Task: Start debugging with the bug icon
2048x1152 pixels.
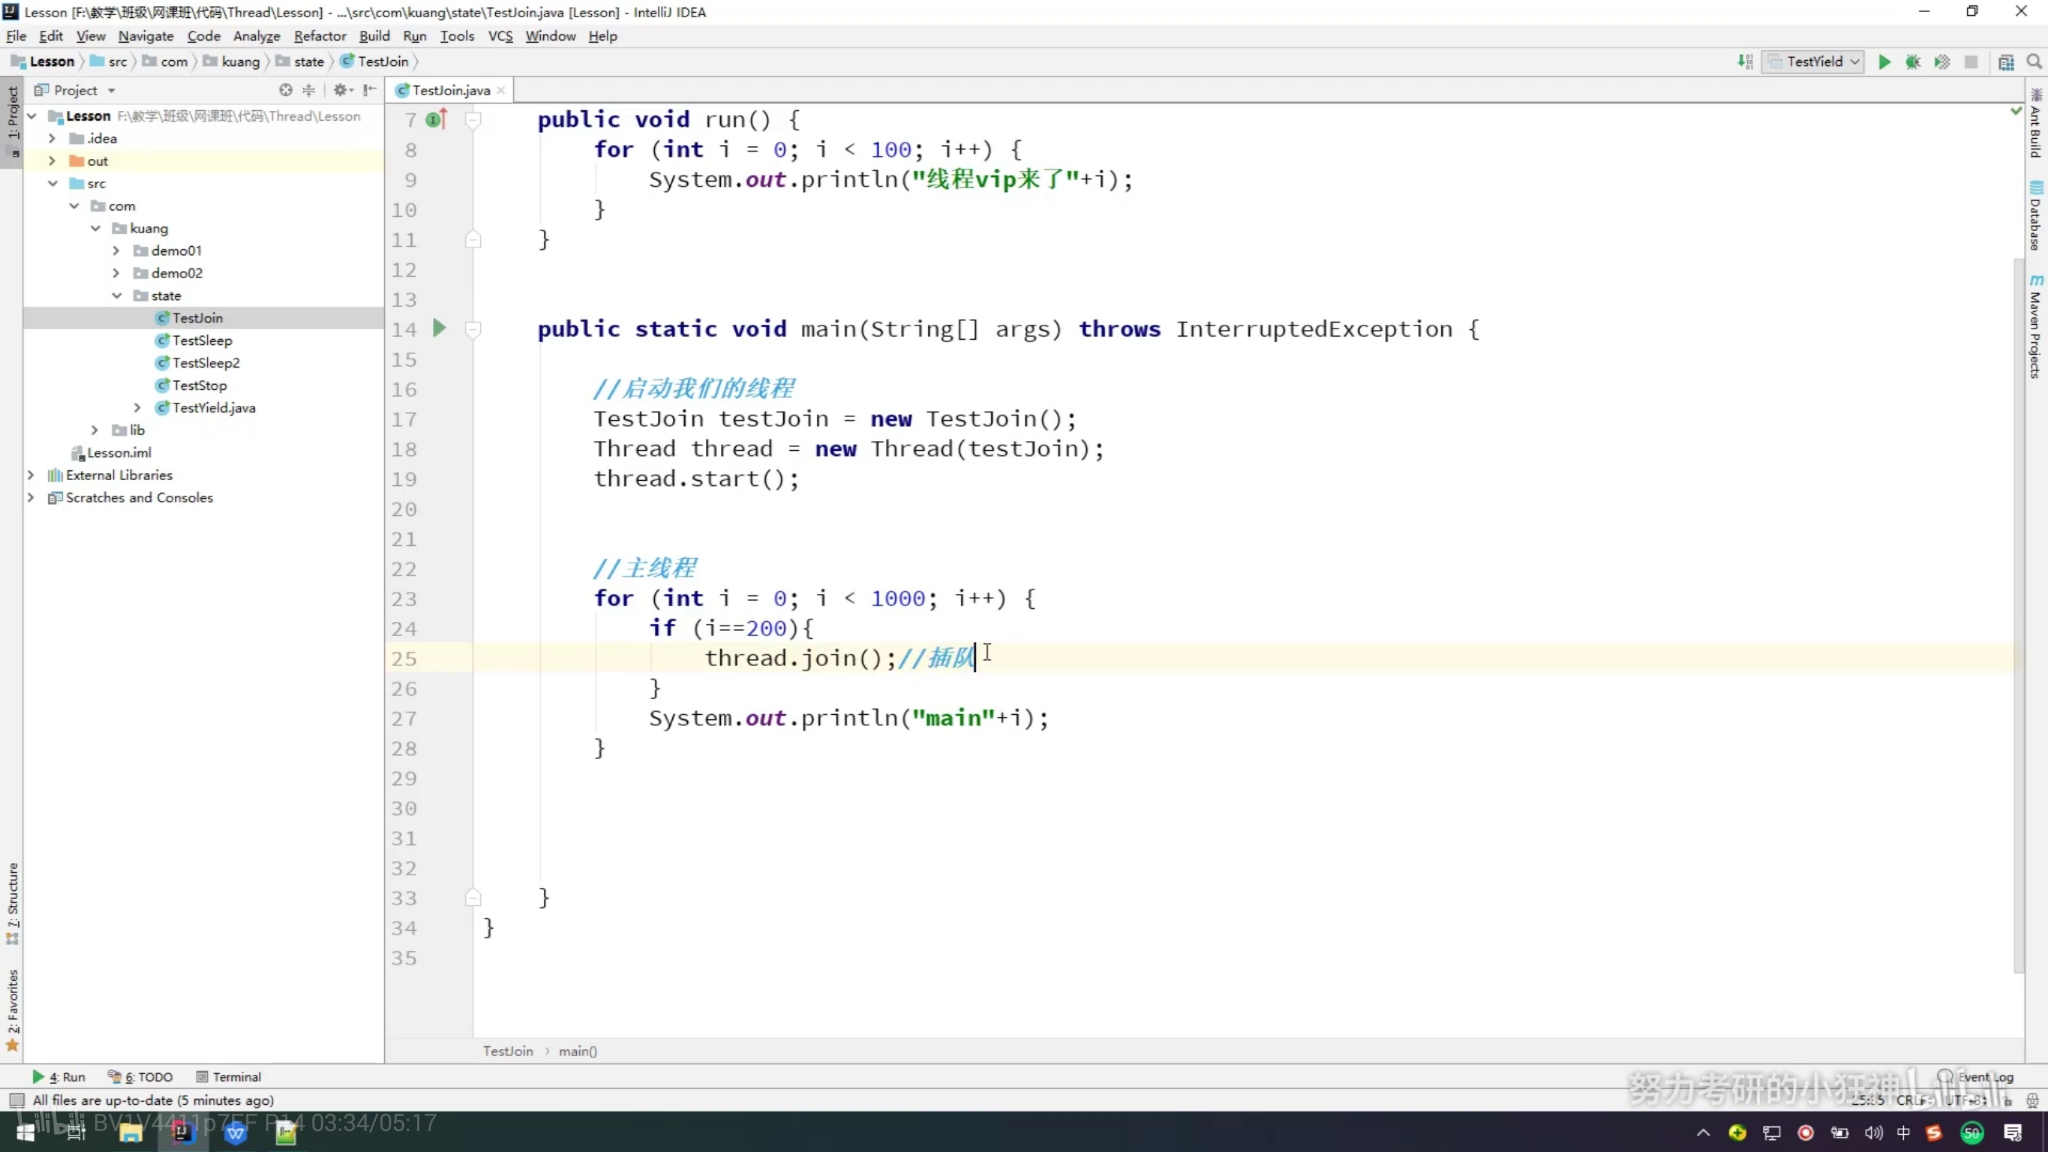Action: (1913, 62)
